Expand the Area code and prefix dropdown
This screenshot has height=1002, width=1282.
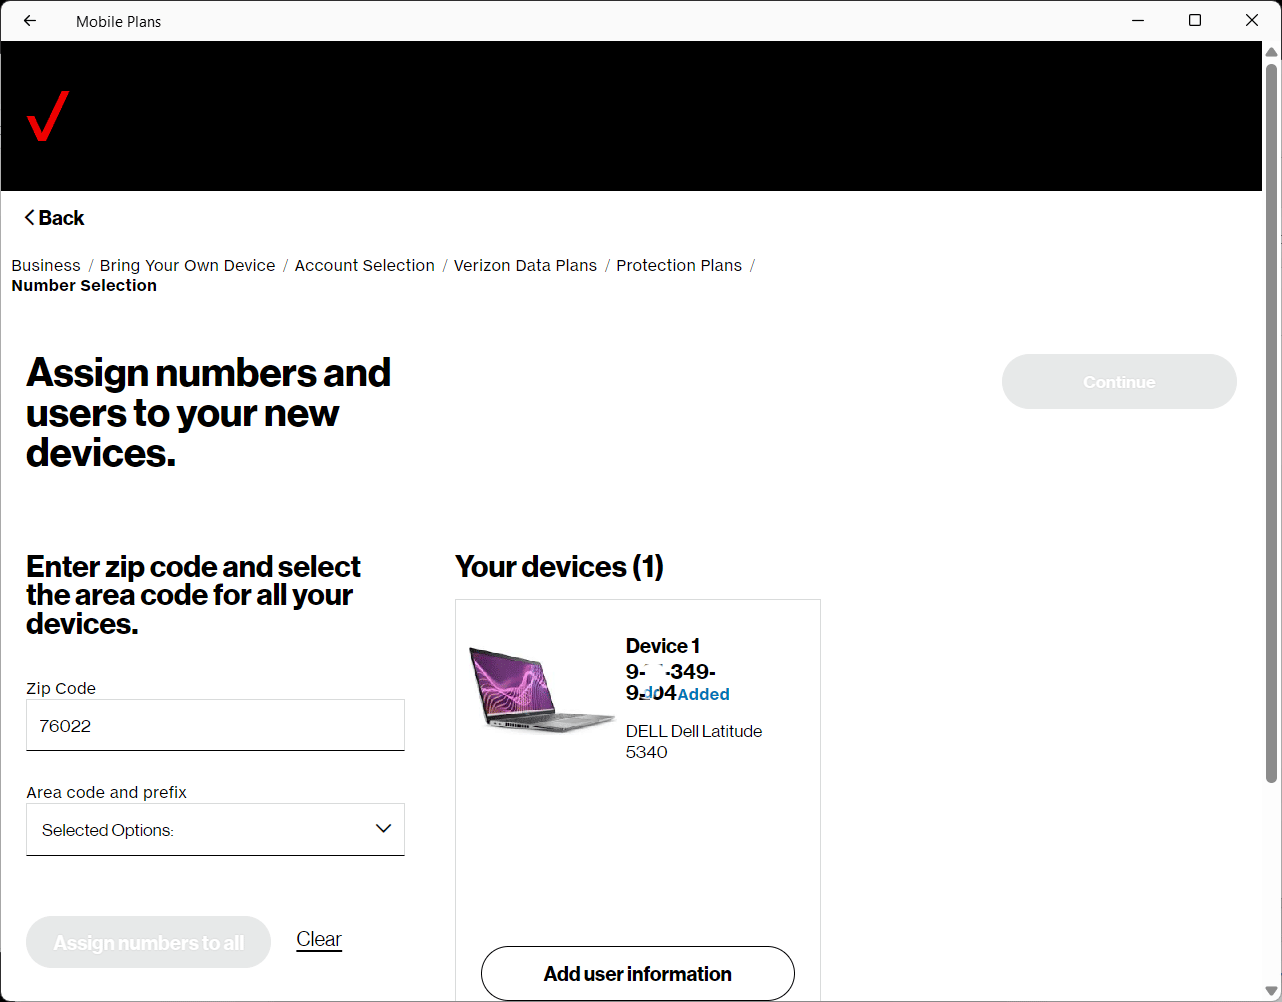(x=215, y=830)
